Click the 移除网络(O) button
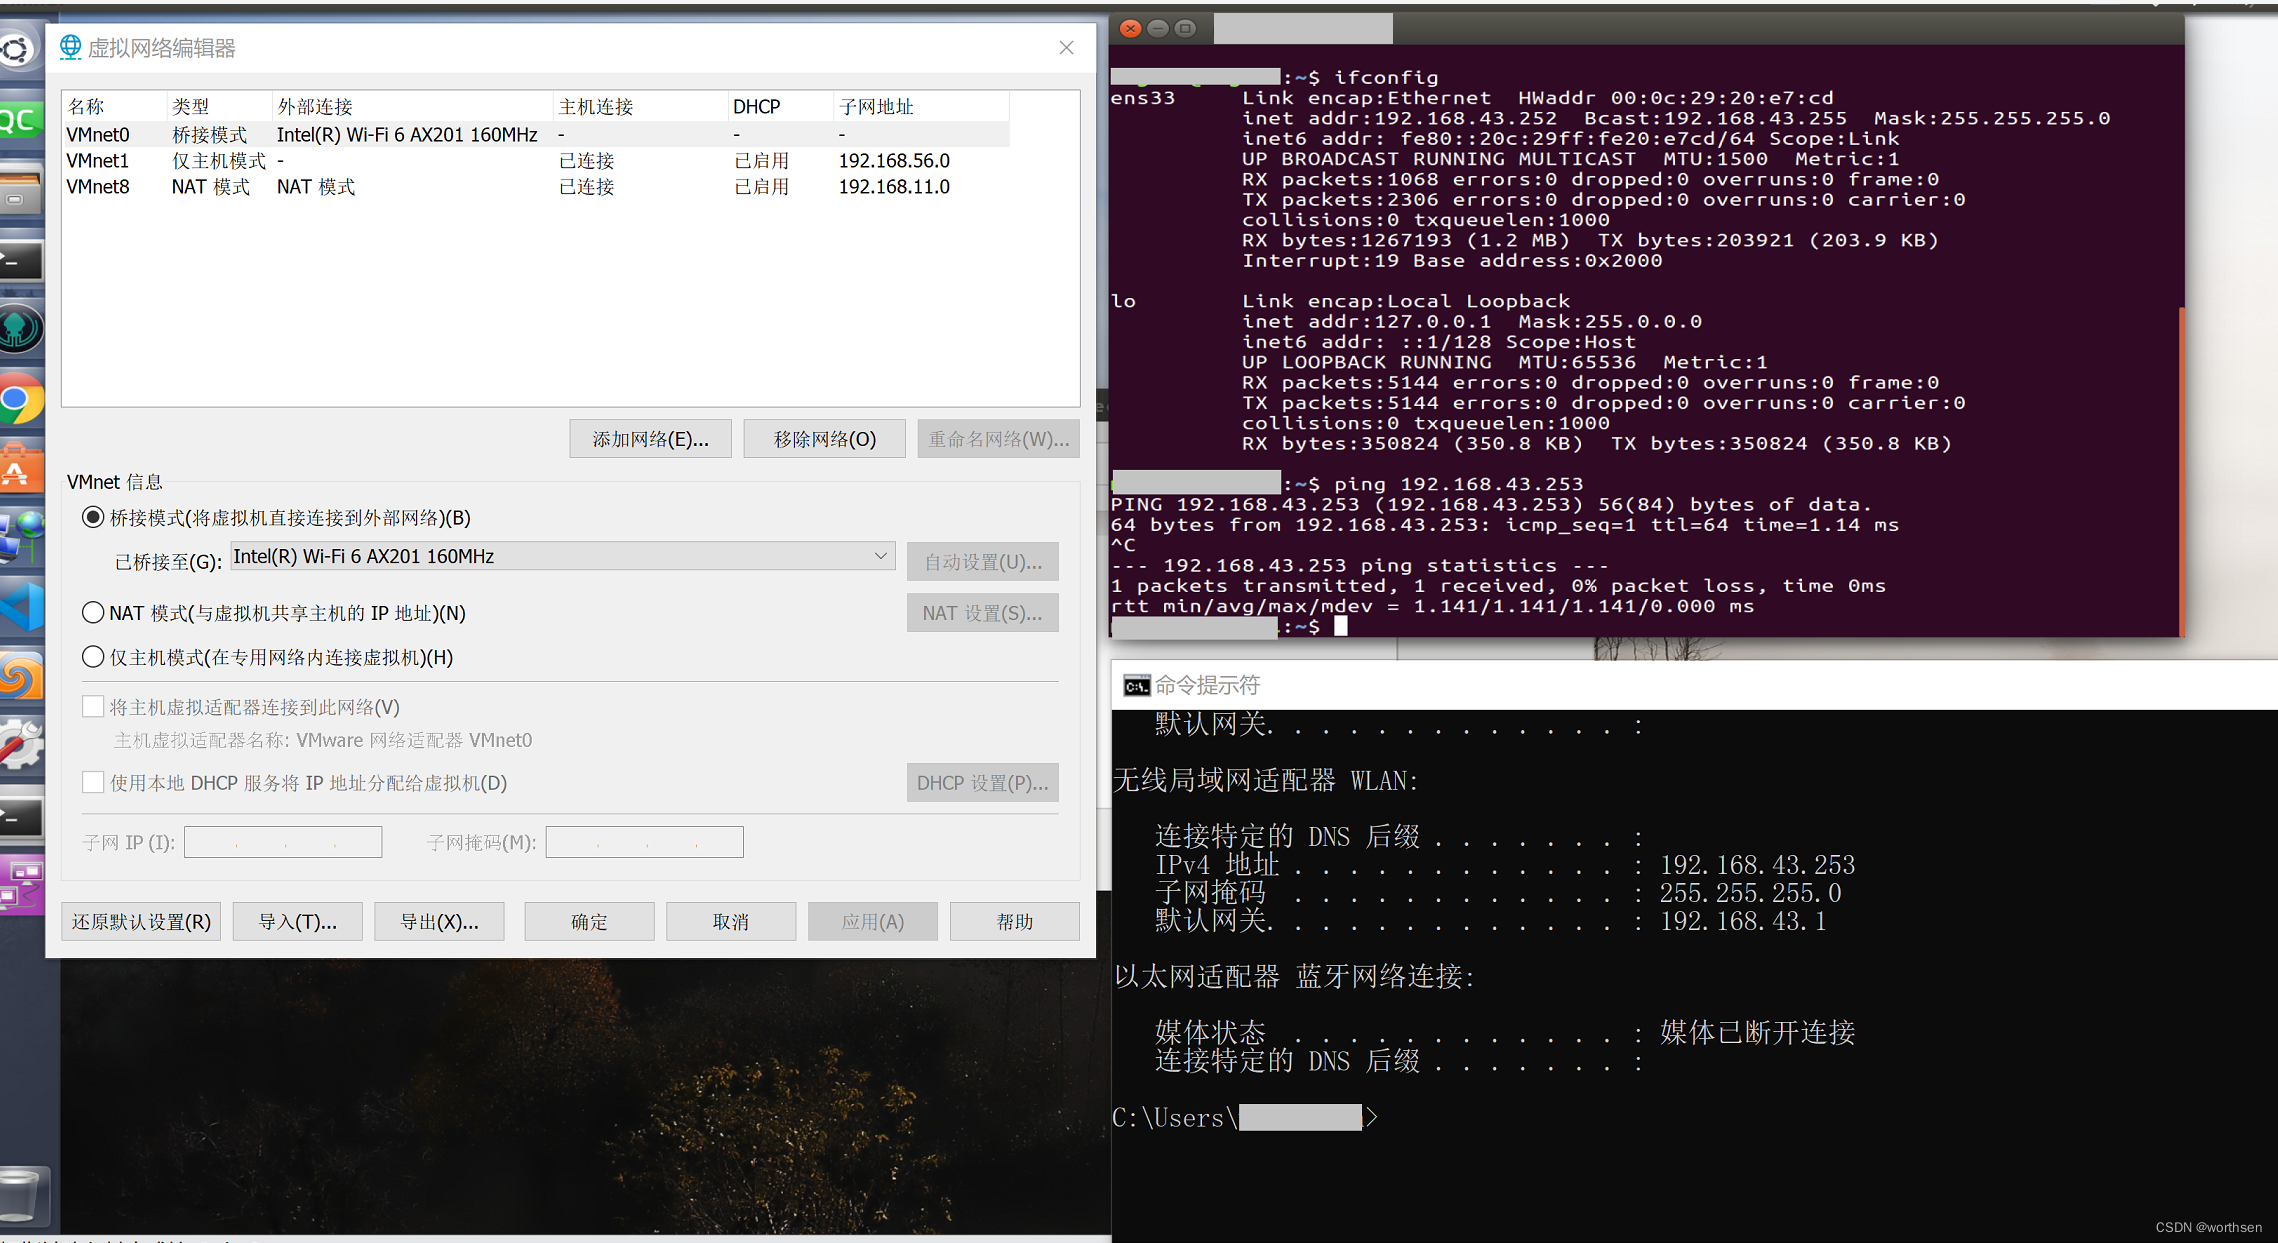This screenshot has width=2278, height=1243. (x=824, y=439)
